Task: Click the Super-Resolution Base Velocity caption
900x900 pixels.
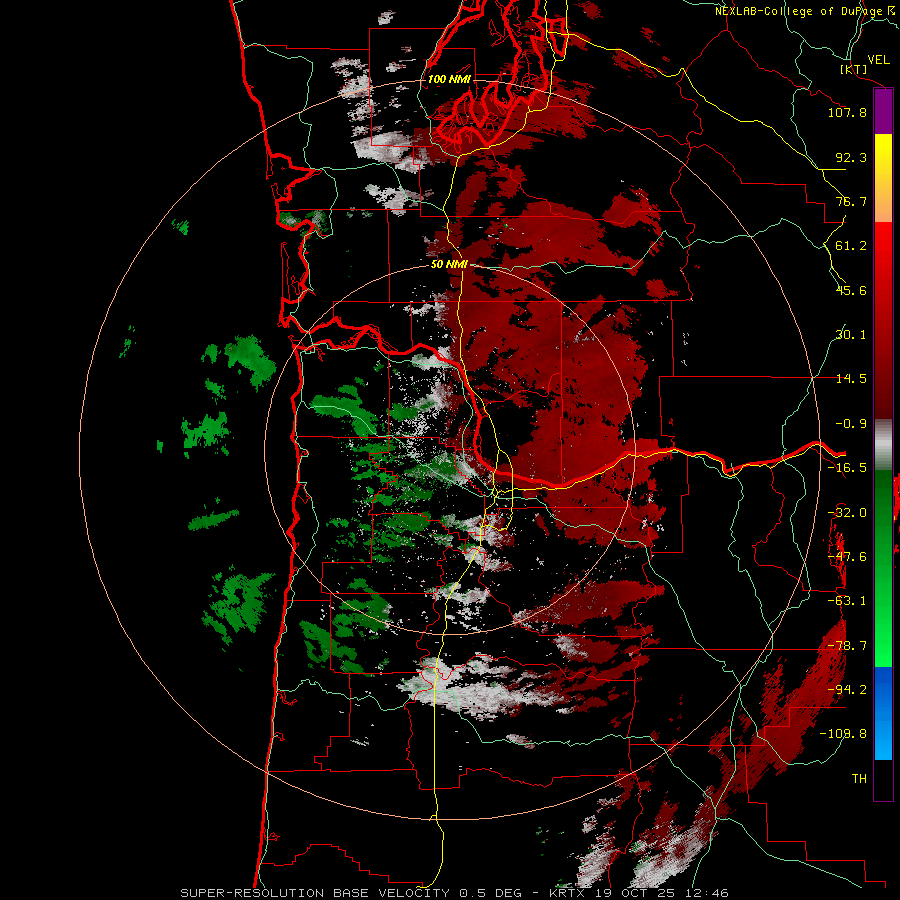Action: tap(455, 893)
